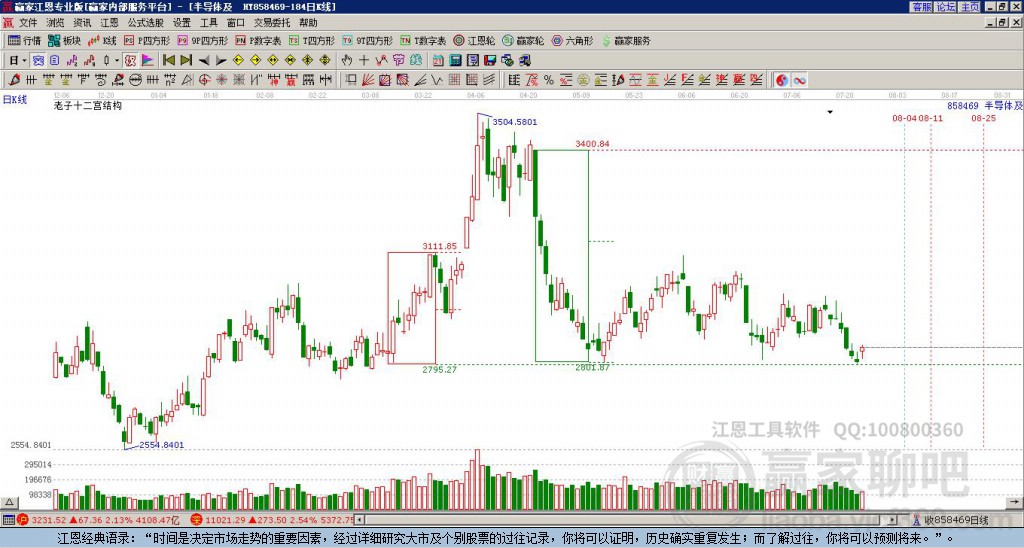Select the Gann fan lines tool
Screen dimensions: 1024x548
[x=368, y=80]
